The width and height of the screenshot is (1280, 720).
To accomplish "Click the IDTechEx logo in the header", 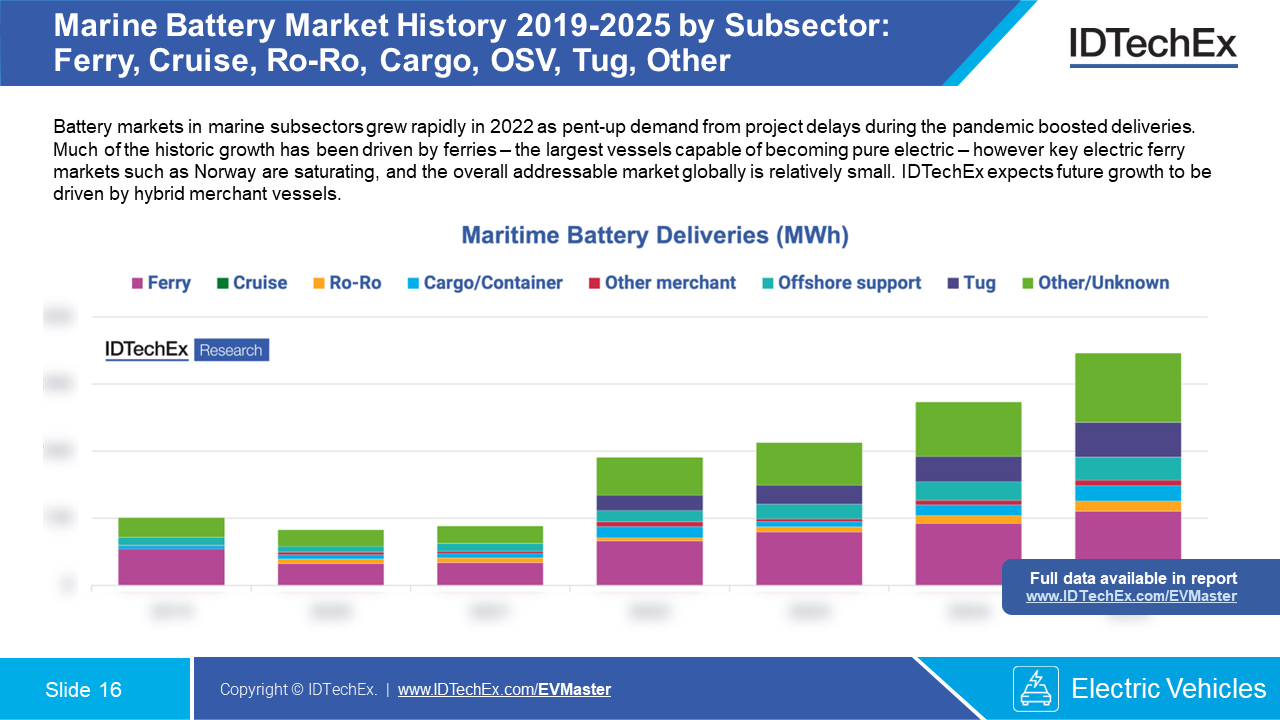I will (x=1153, y=46).
